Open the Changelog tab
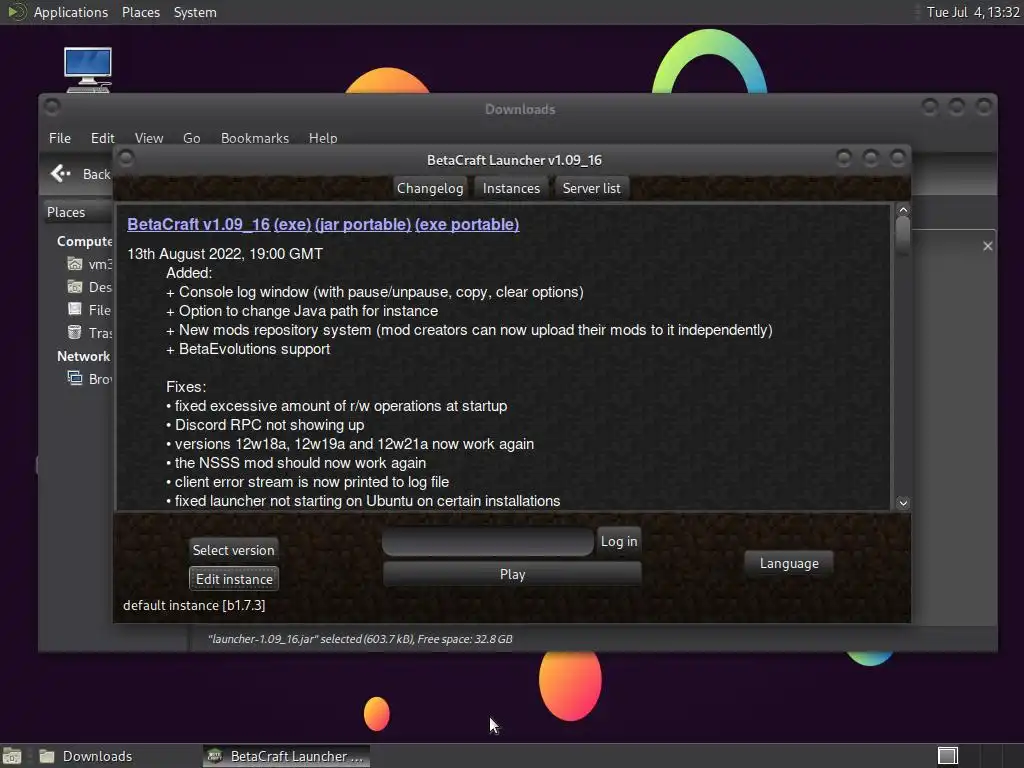This screenshot has width=1024, height=768. (430, 188)
